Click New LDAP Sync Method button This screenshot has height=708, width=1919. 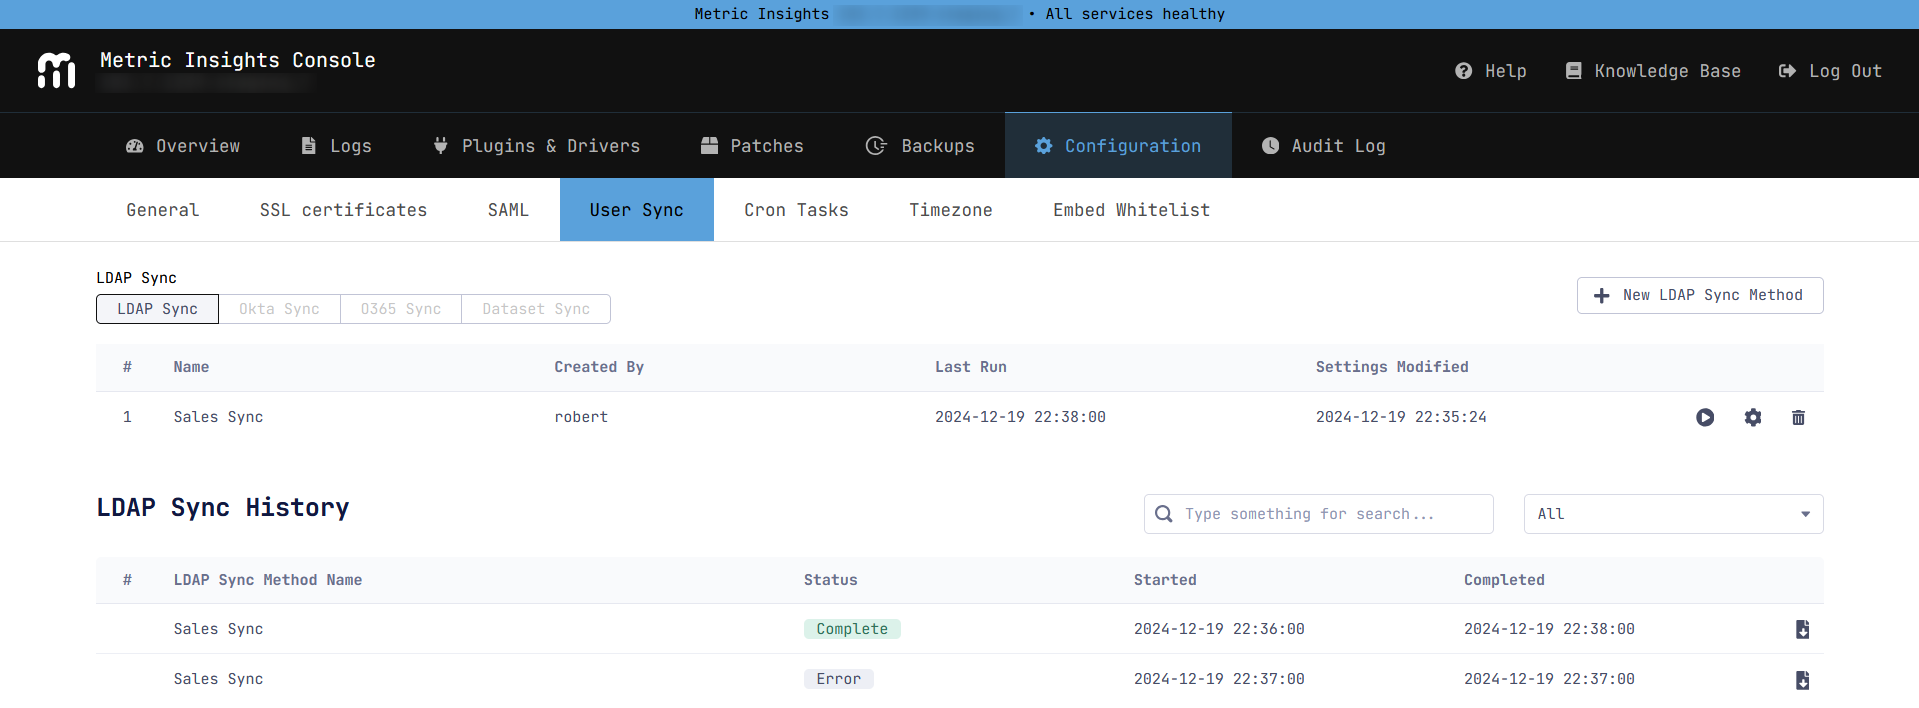[x=1700, y=296]
